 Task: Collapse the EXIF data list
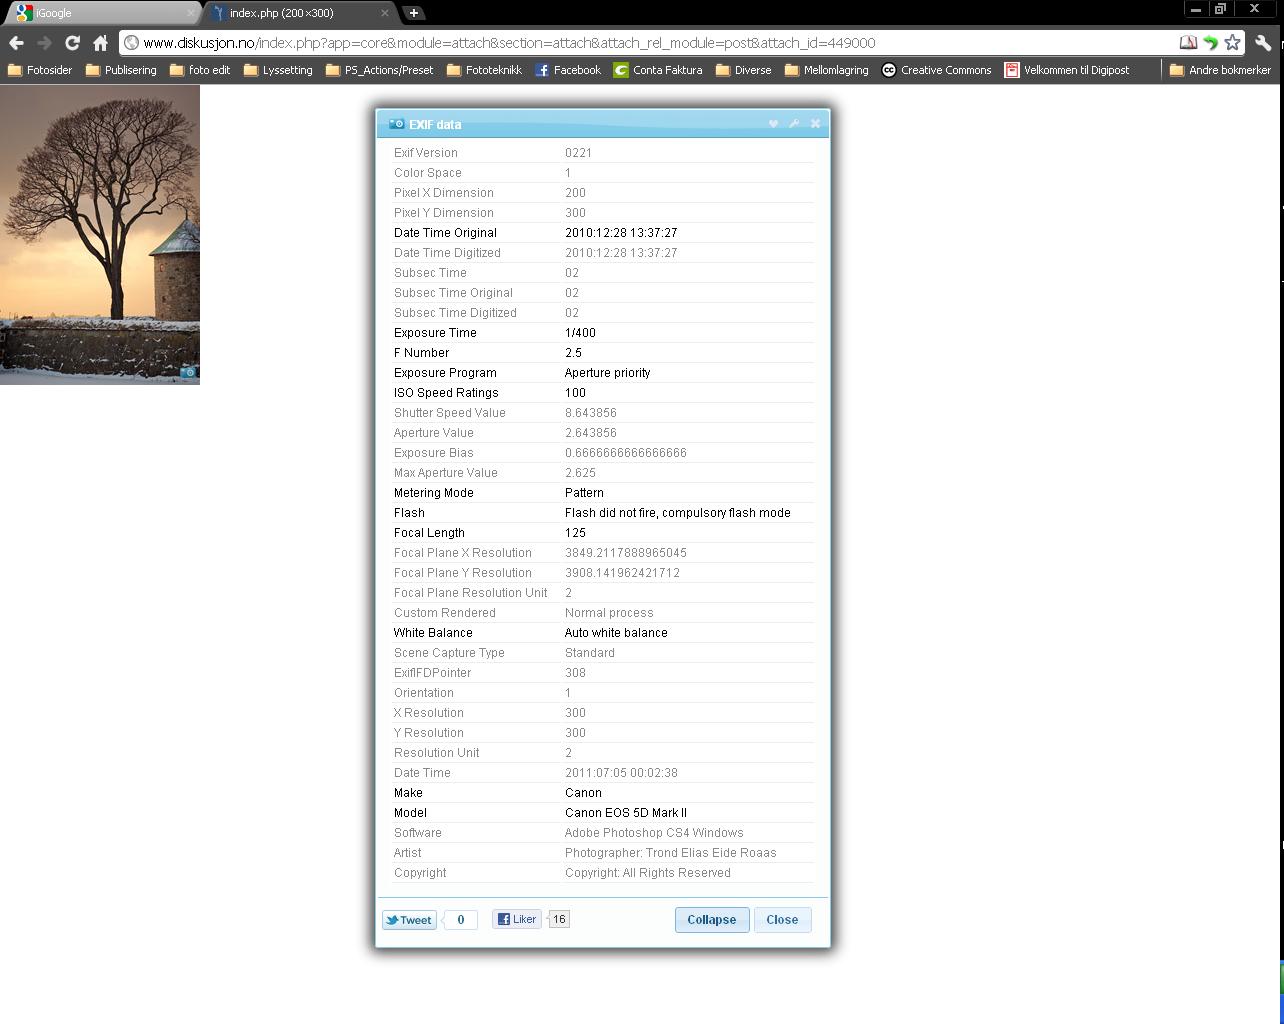(712, 920)
